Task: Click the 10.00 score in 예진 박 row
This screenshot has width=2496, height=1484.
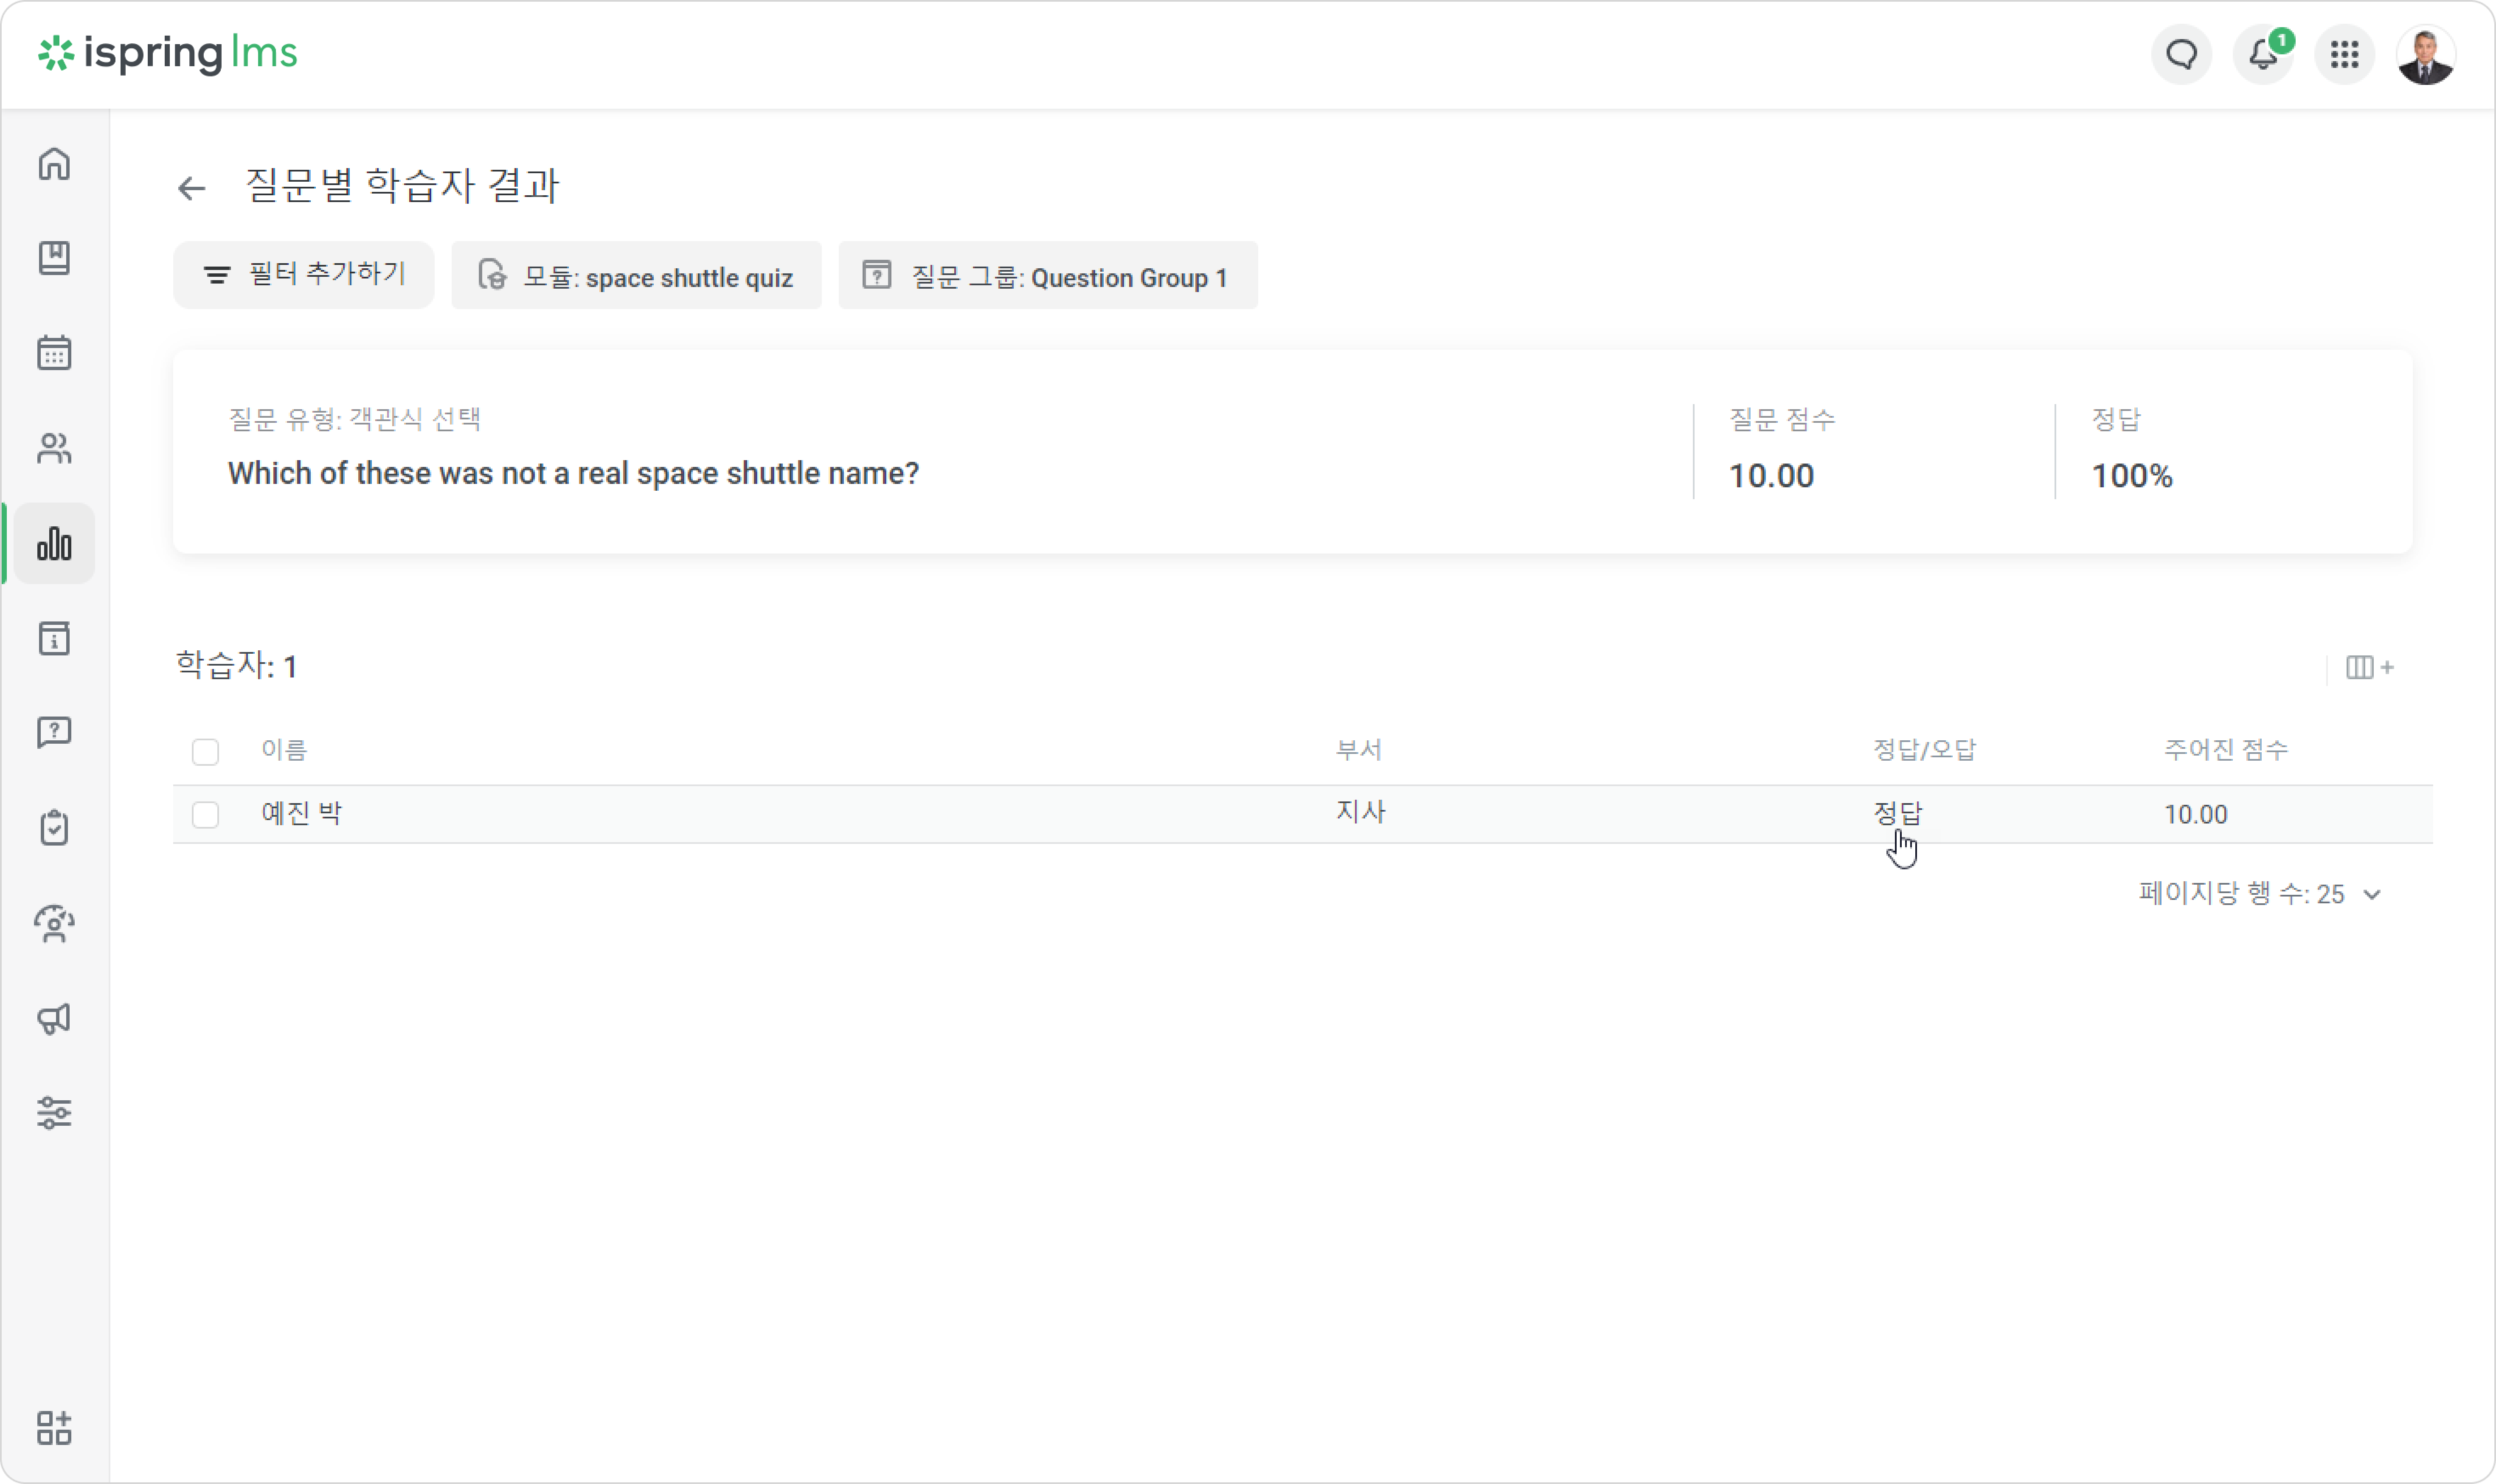Action: click(2195, 814)
